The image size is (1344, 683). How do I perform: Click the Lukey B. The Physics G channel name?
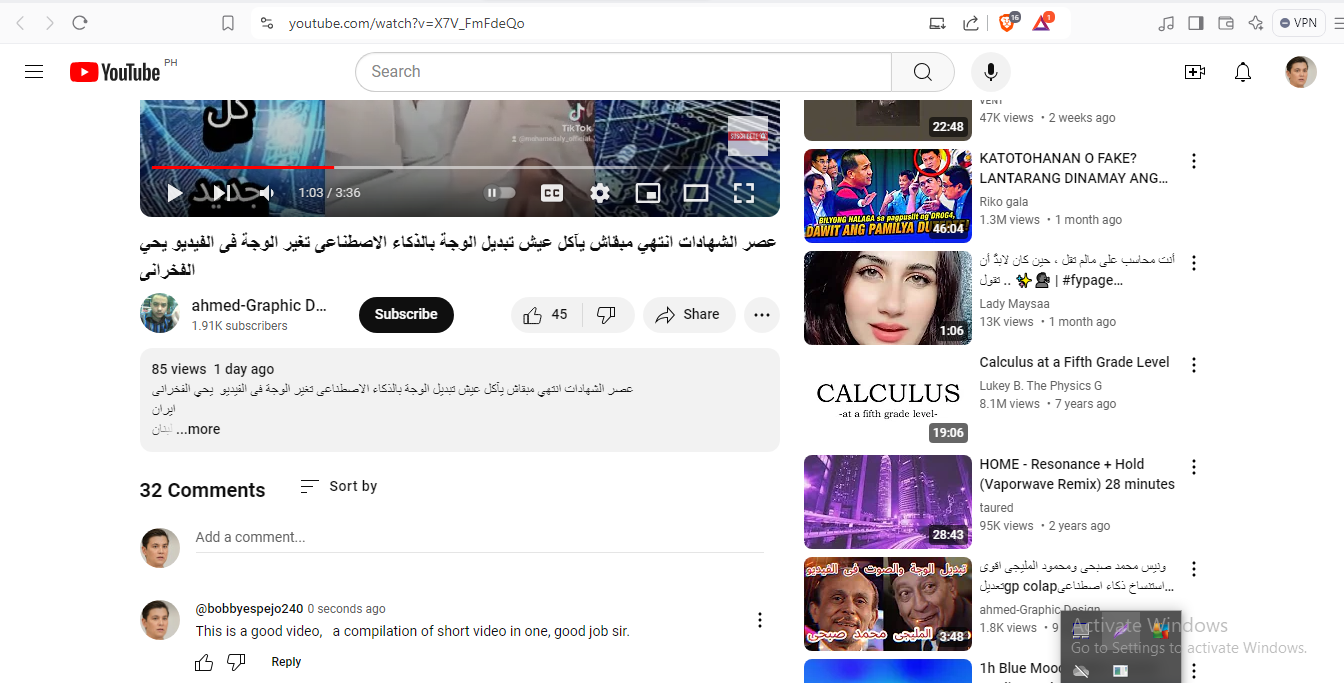(x=1041, y=385)
